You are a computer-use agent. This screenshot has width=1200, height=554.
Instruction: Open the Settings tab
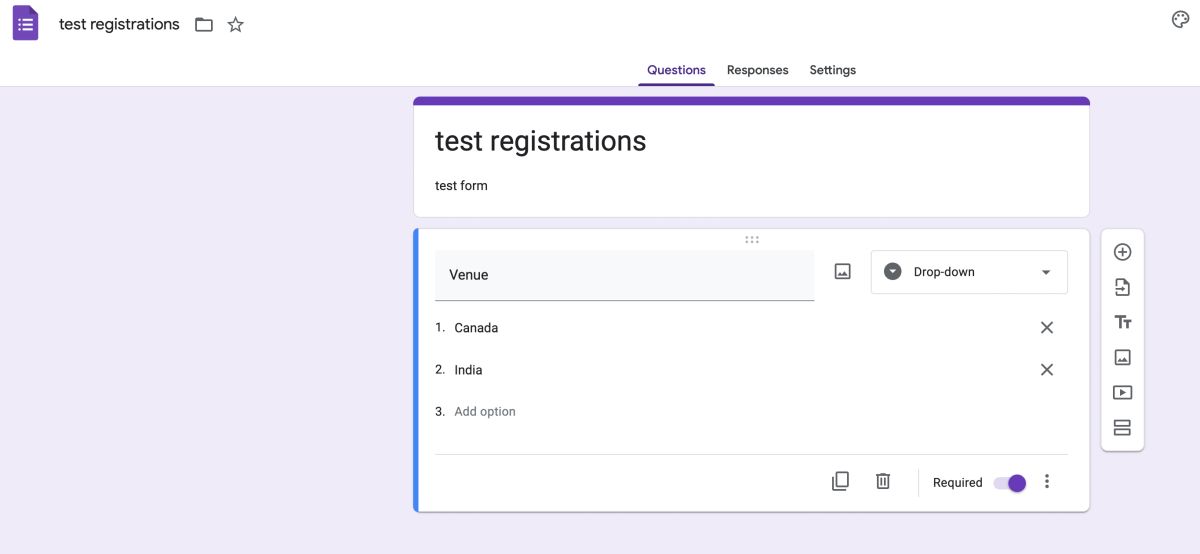[832, 70]
